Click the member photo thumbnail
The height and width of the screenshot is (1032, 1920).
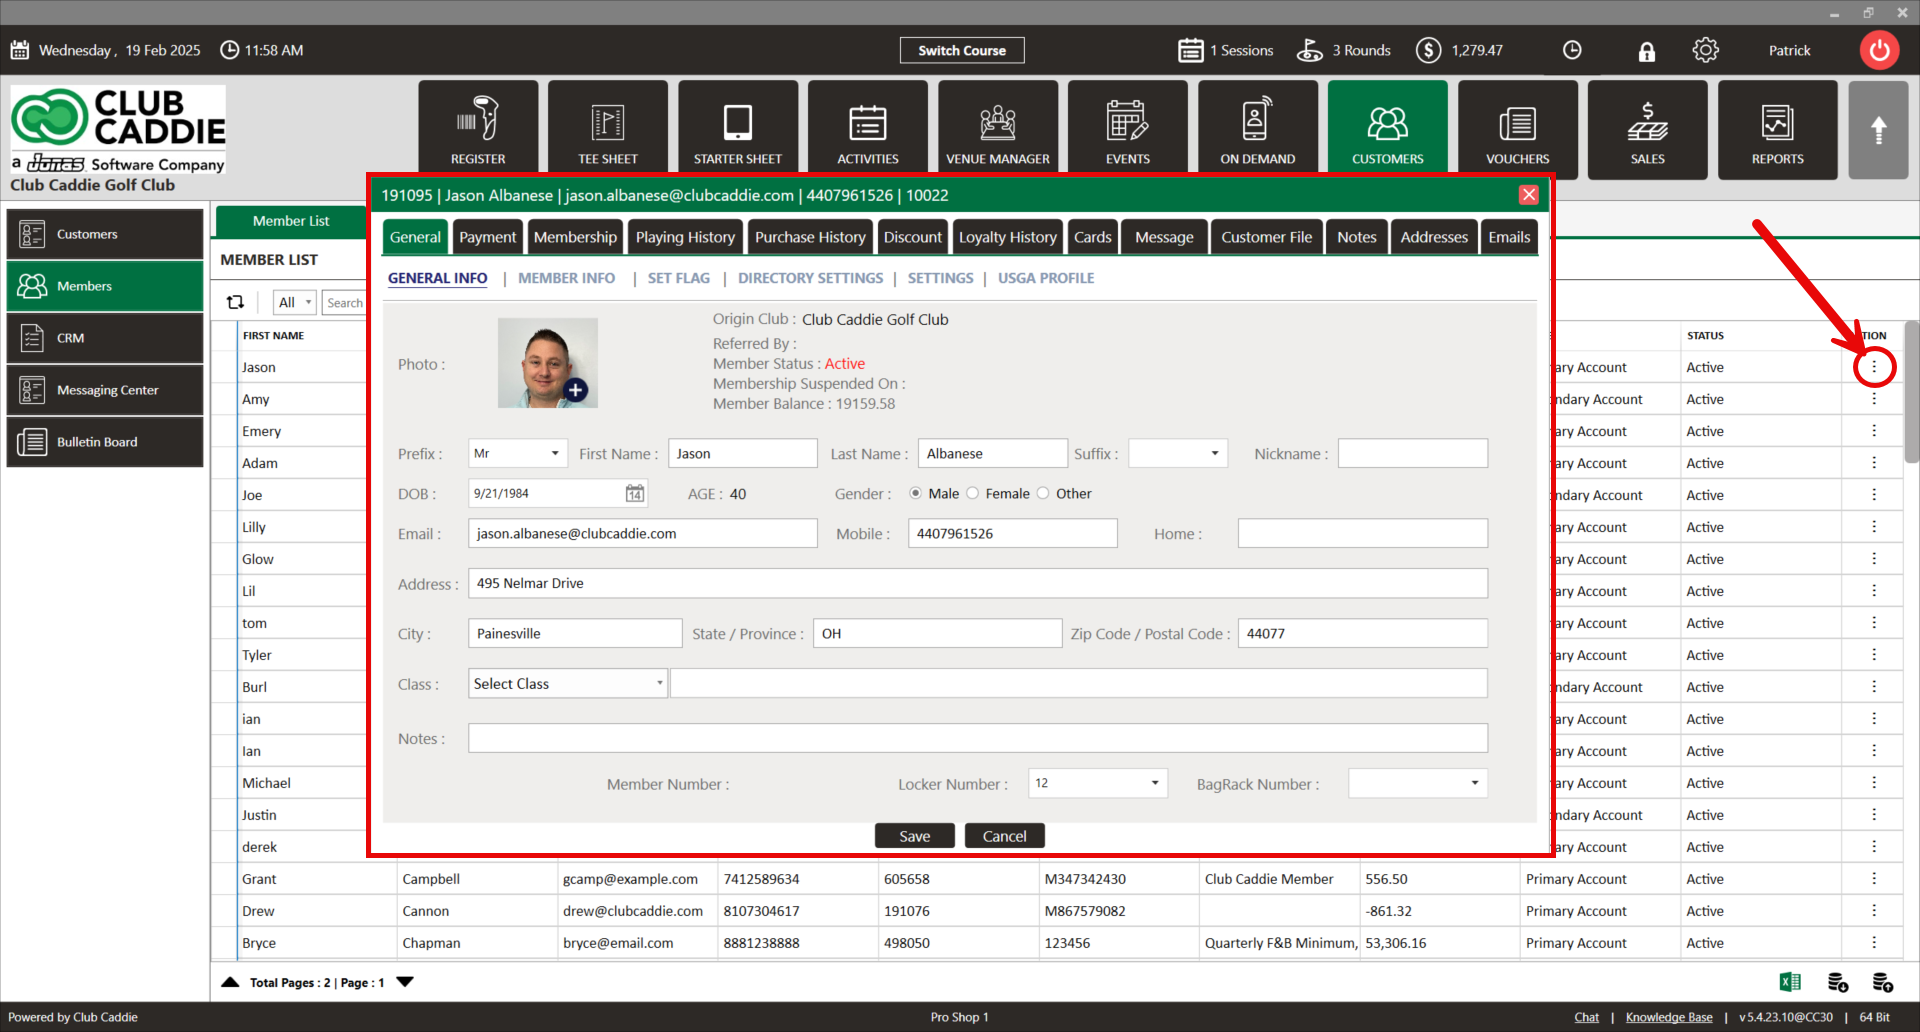coord(548,363)
